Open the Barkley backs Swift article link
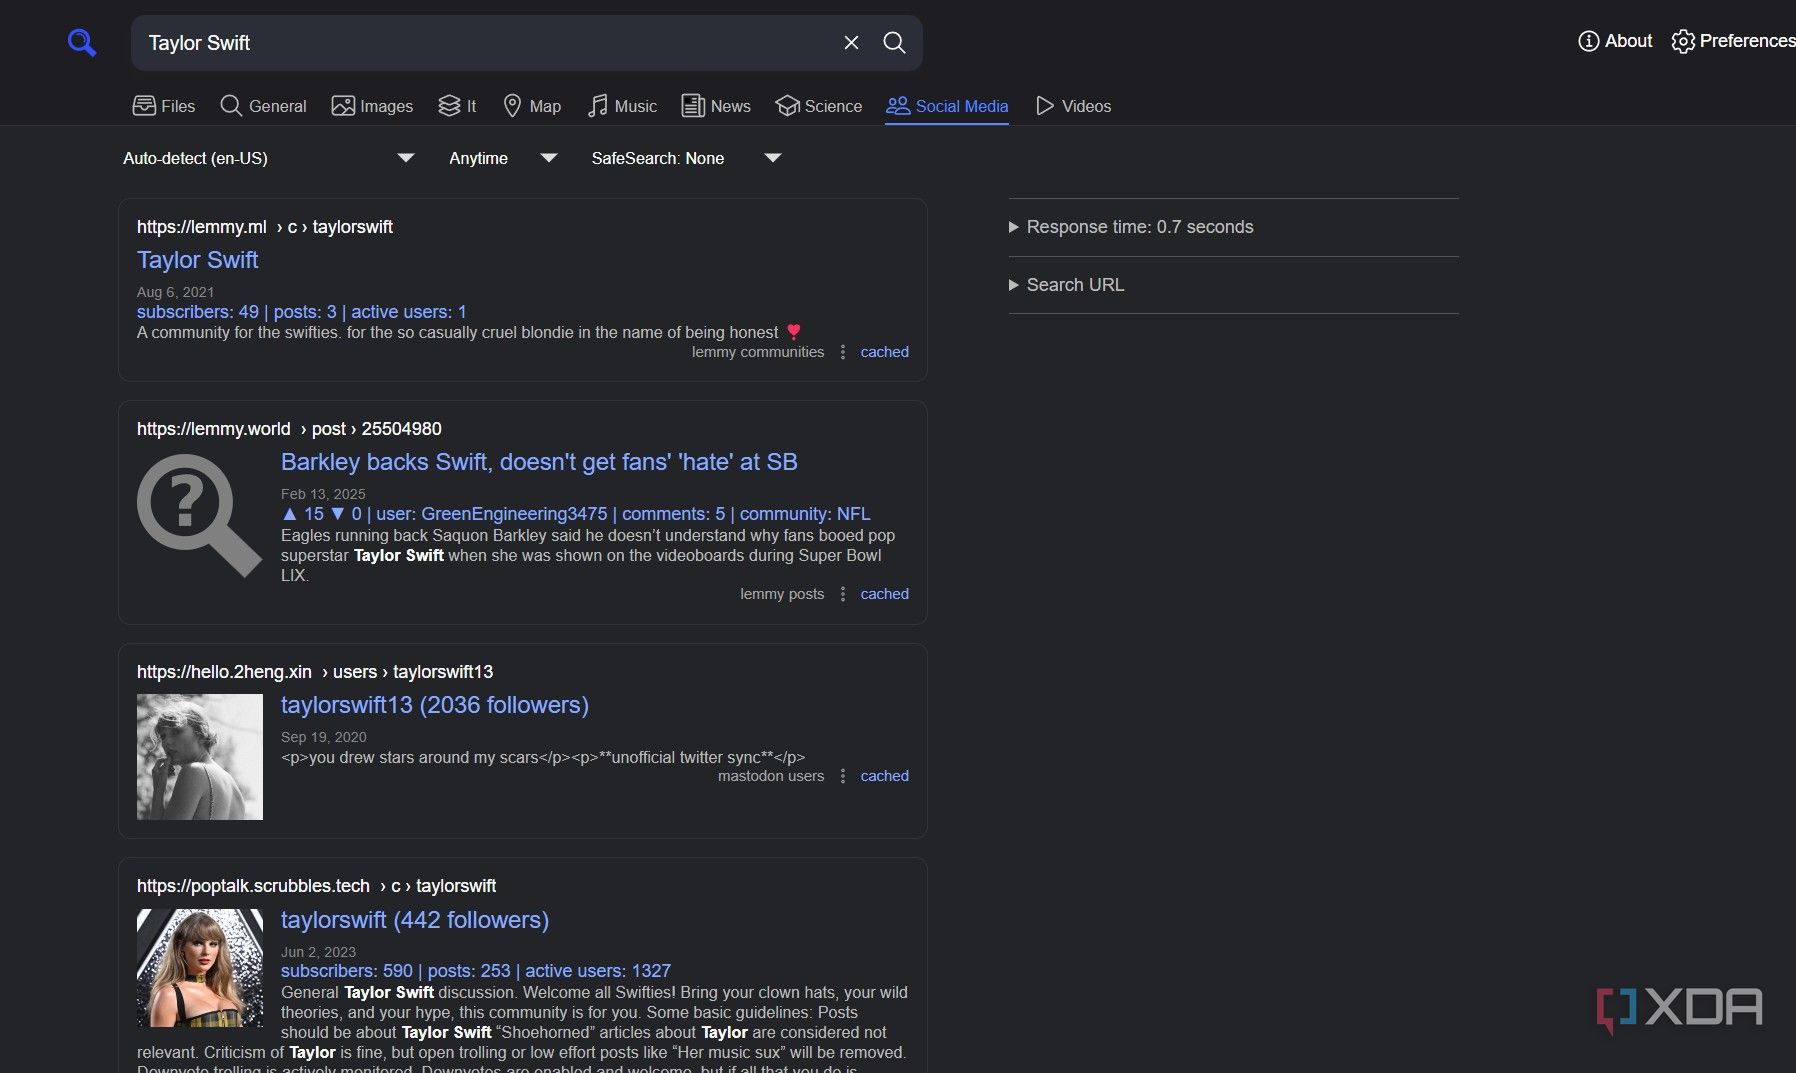Screen dimensions: 1796x1073 [538, 462]
